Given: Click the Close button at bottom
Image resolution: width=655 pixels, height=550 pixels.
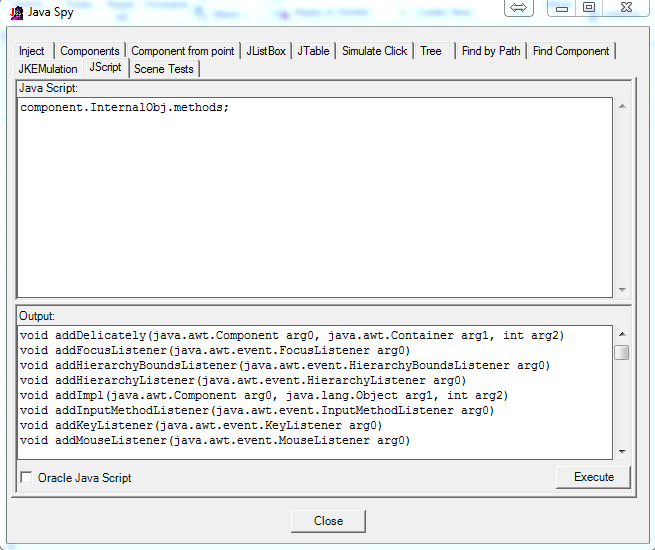Looking at the screenshot, I should point(328,521).
